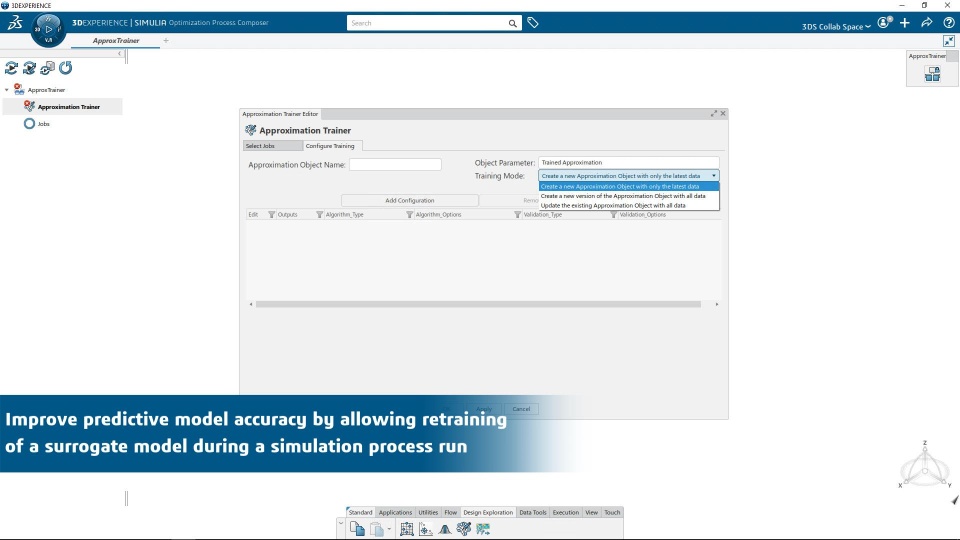Viewport: 960px width, 540px height.
Task: Select the ApproxTrainer document tab
Action: pyautogui.click(x=116, y=41)
